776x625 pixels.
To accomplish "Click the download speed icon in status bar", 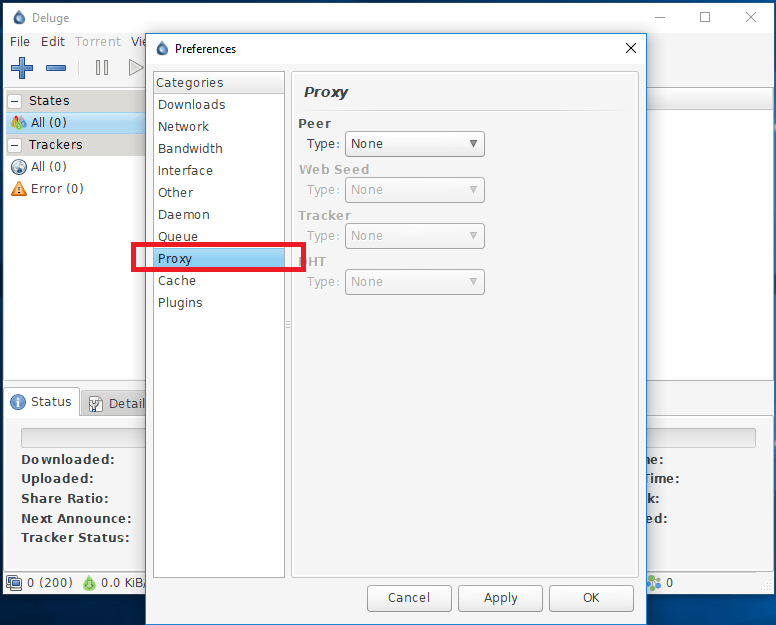I will click(89, 583).
